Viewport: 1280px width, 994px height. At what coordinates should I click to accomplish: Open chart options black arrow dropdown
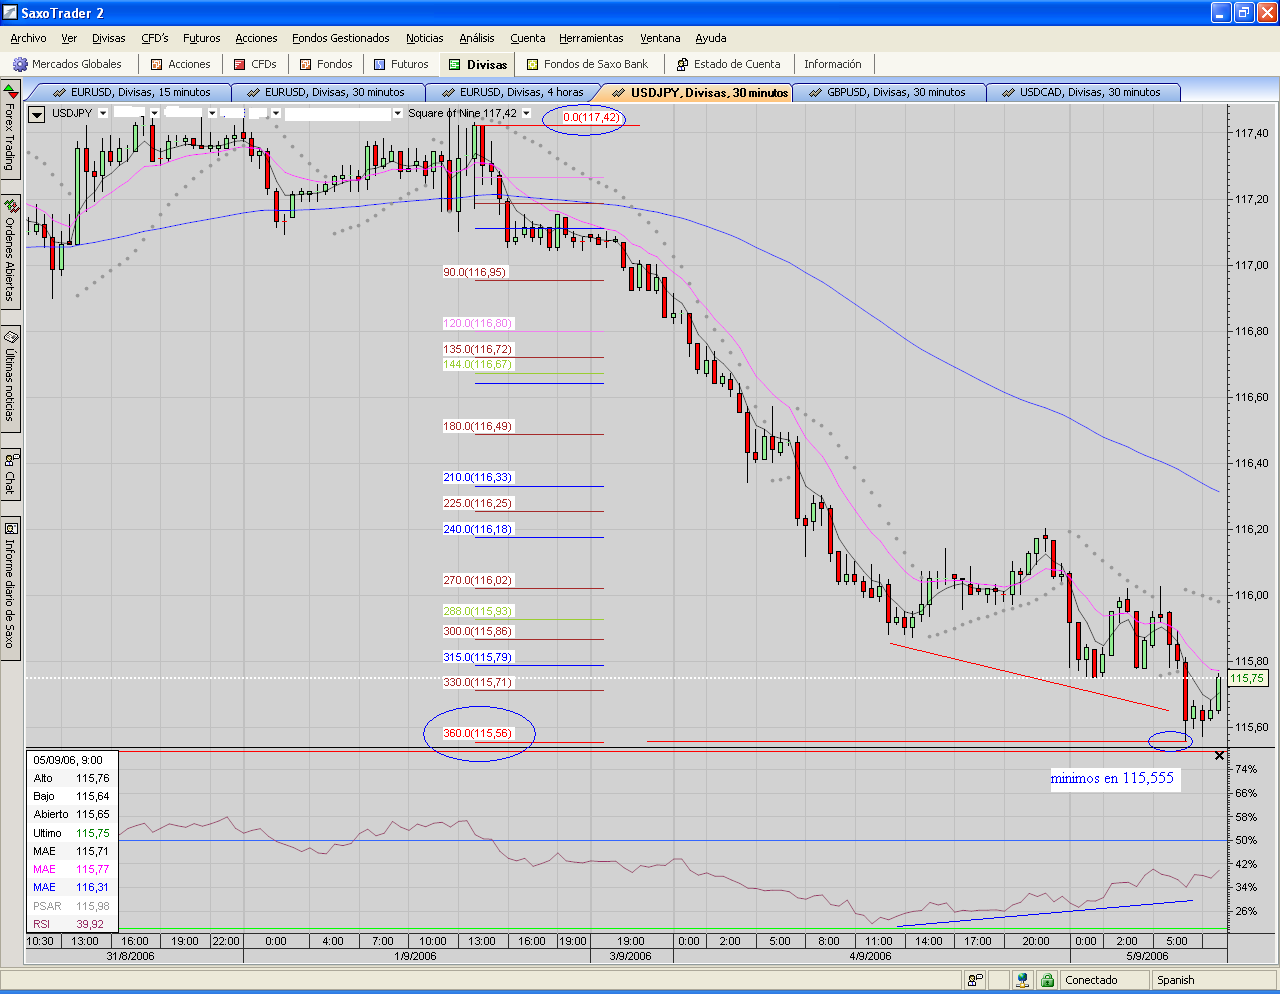click(37, 114)
